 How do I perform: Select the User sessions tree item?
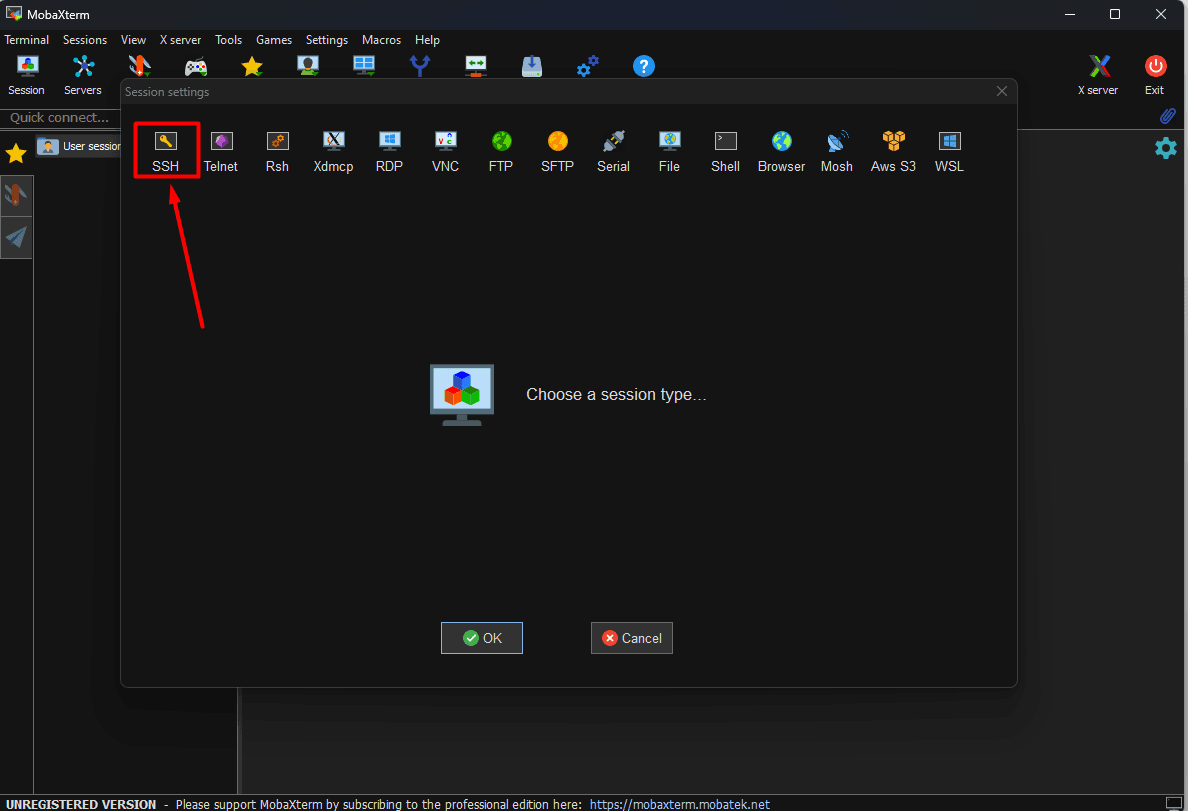pos(79,146)
